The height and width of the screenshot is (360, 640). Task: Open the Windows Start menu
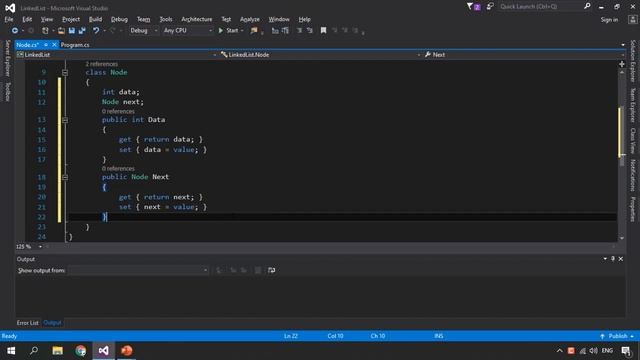tap(11, 351)
